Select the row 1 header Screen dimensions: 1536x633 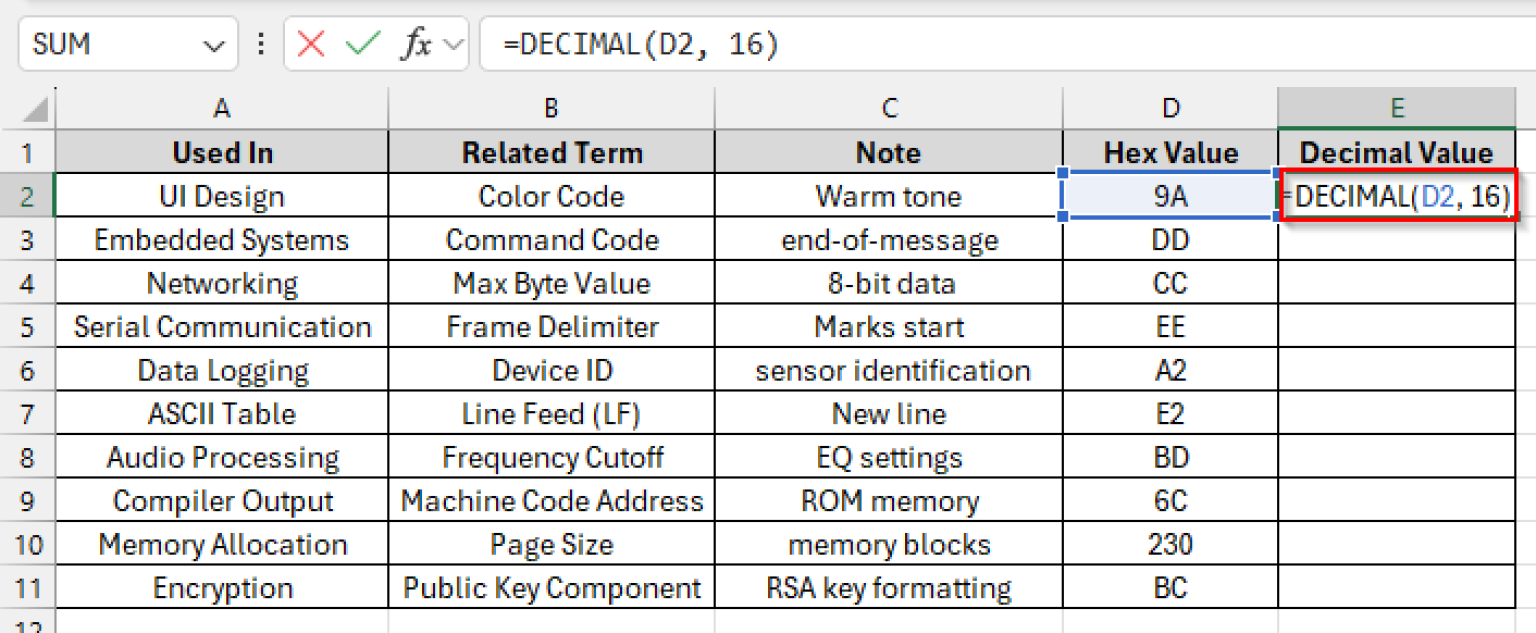click(28, 152)
